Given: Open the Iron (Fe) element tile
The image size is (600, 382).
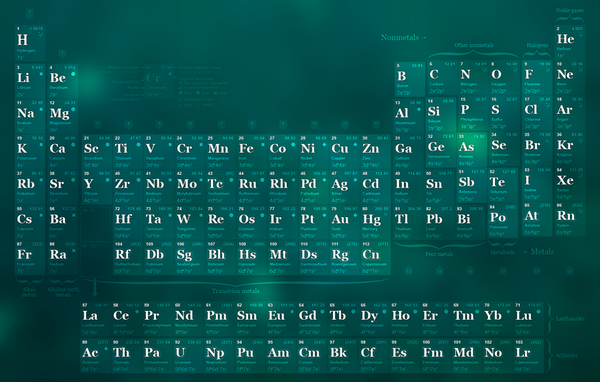Looking at the screenshot, I should pyautogui.click(x=251, y=152).
